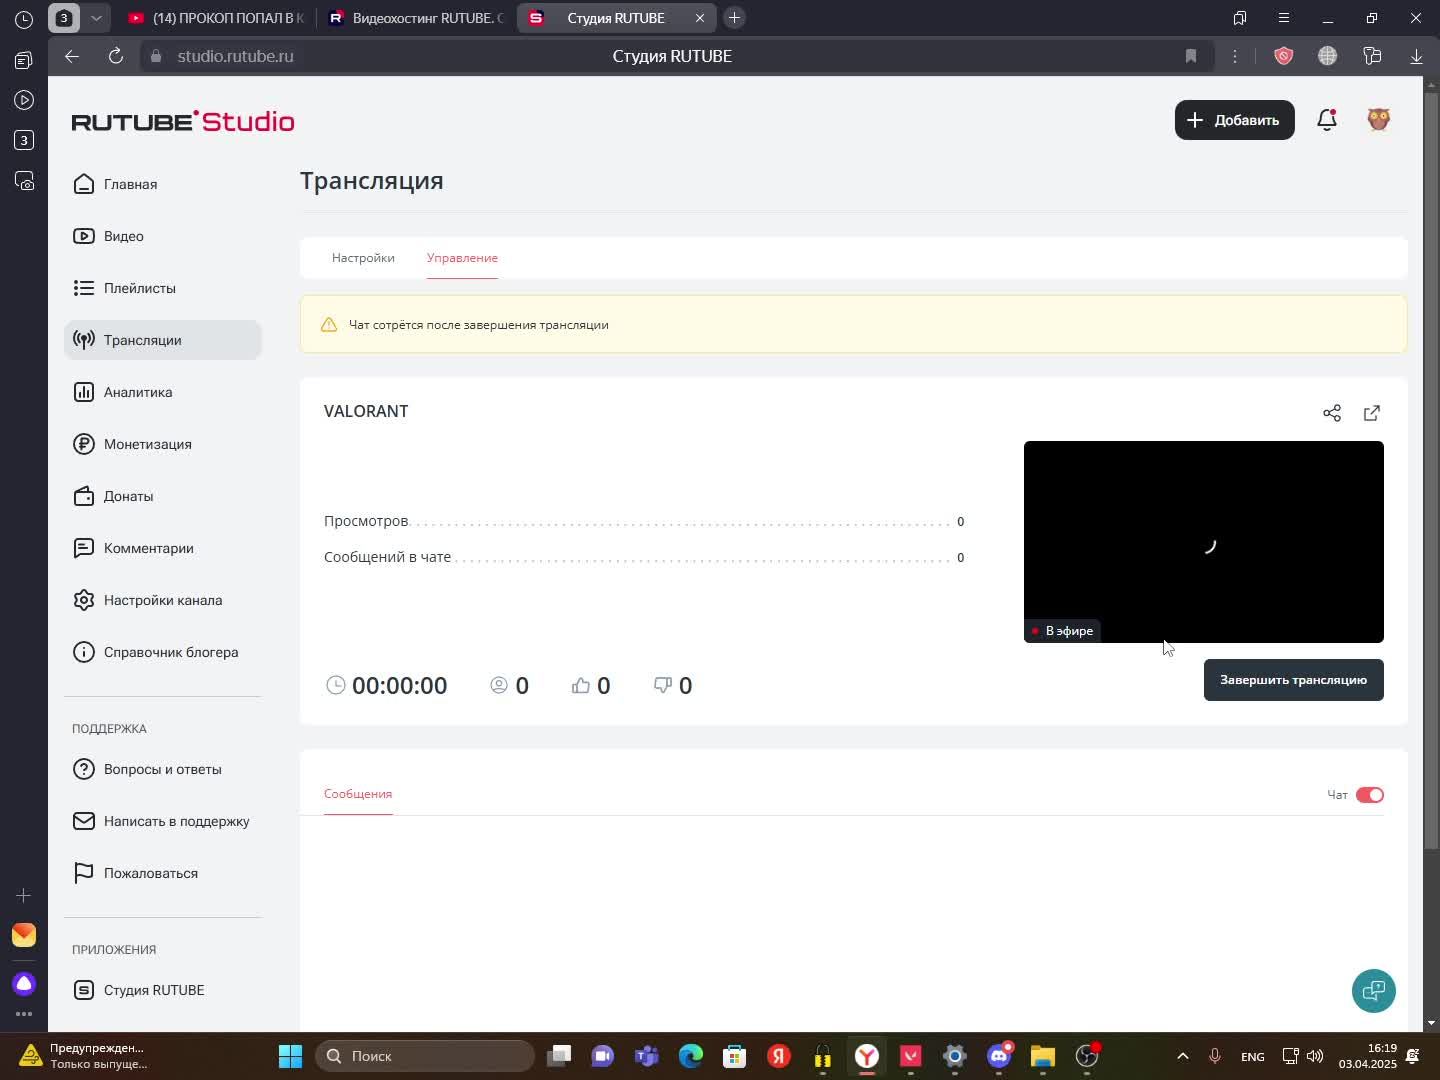The image size is (1440, 1080).
Task: Open Донаты in sidebar
Action: [162, 496]
